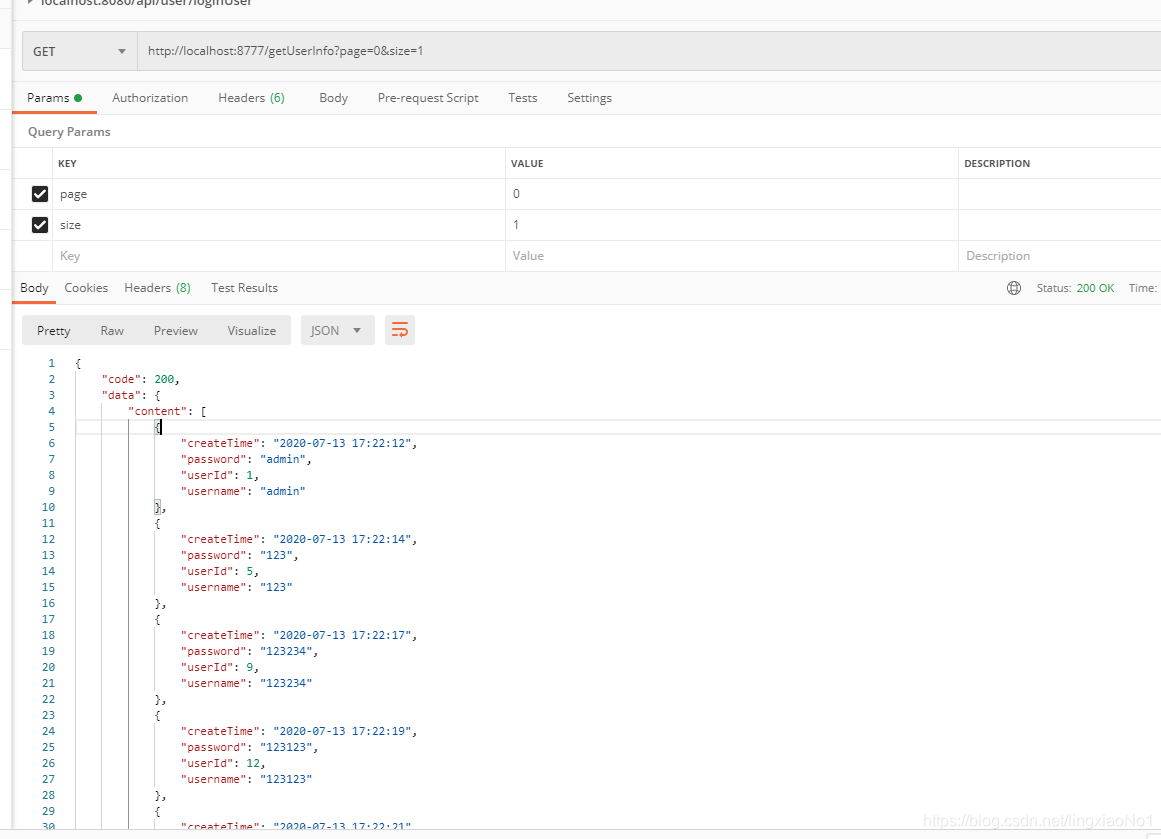Open the Tests tab
The image size is (1161, 839).
click(x=523, y=98)
